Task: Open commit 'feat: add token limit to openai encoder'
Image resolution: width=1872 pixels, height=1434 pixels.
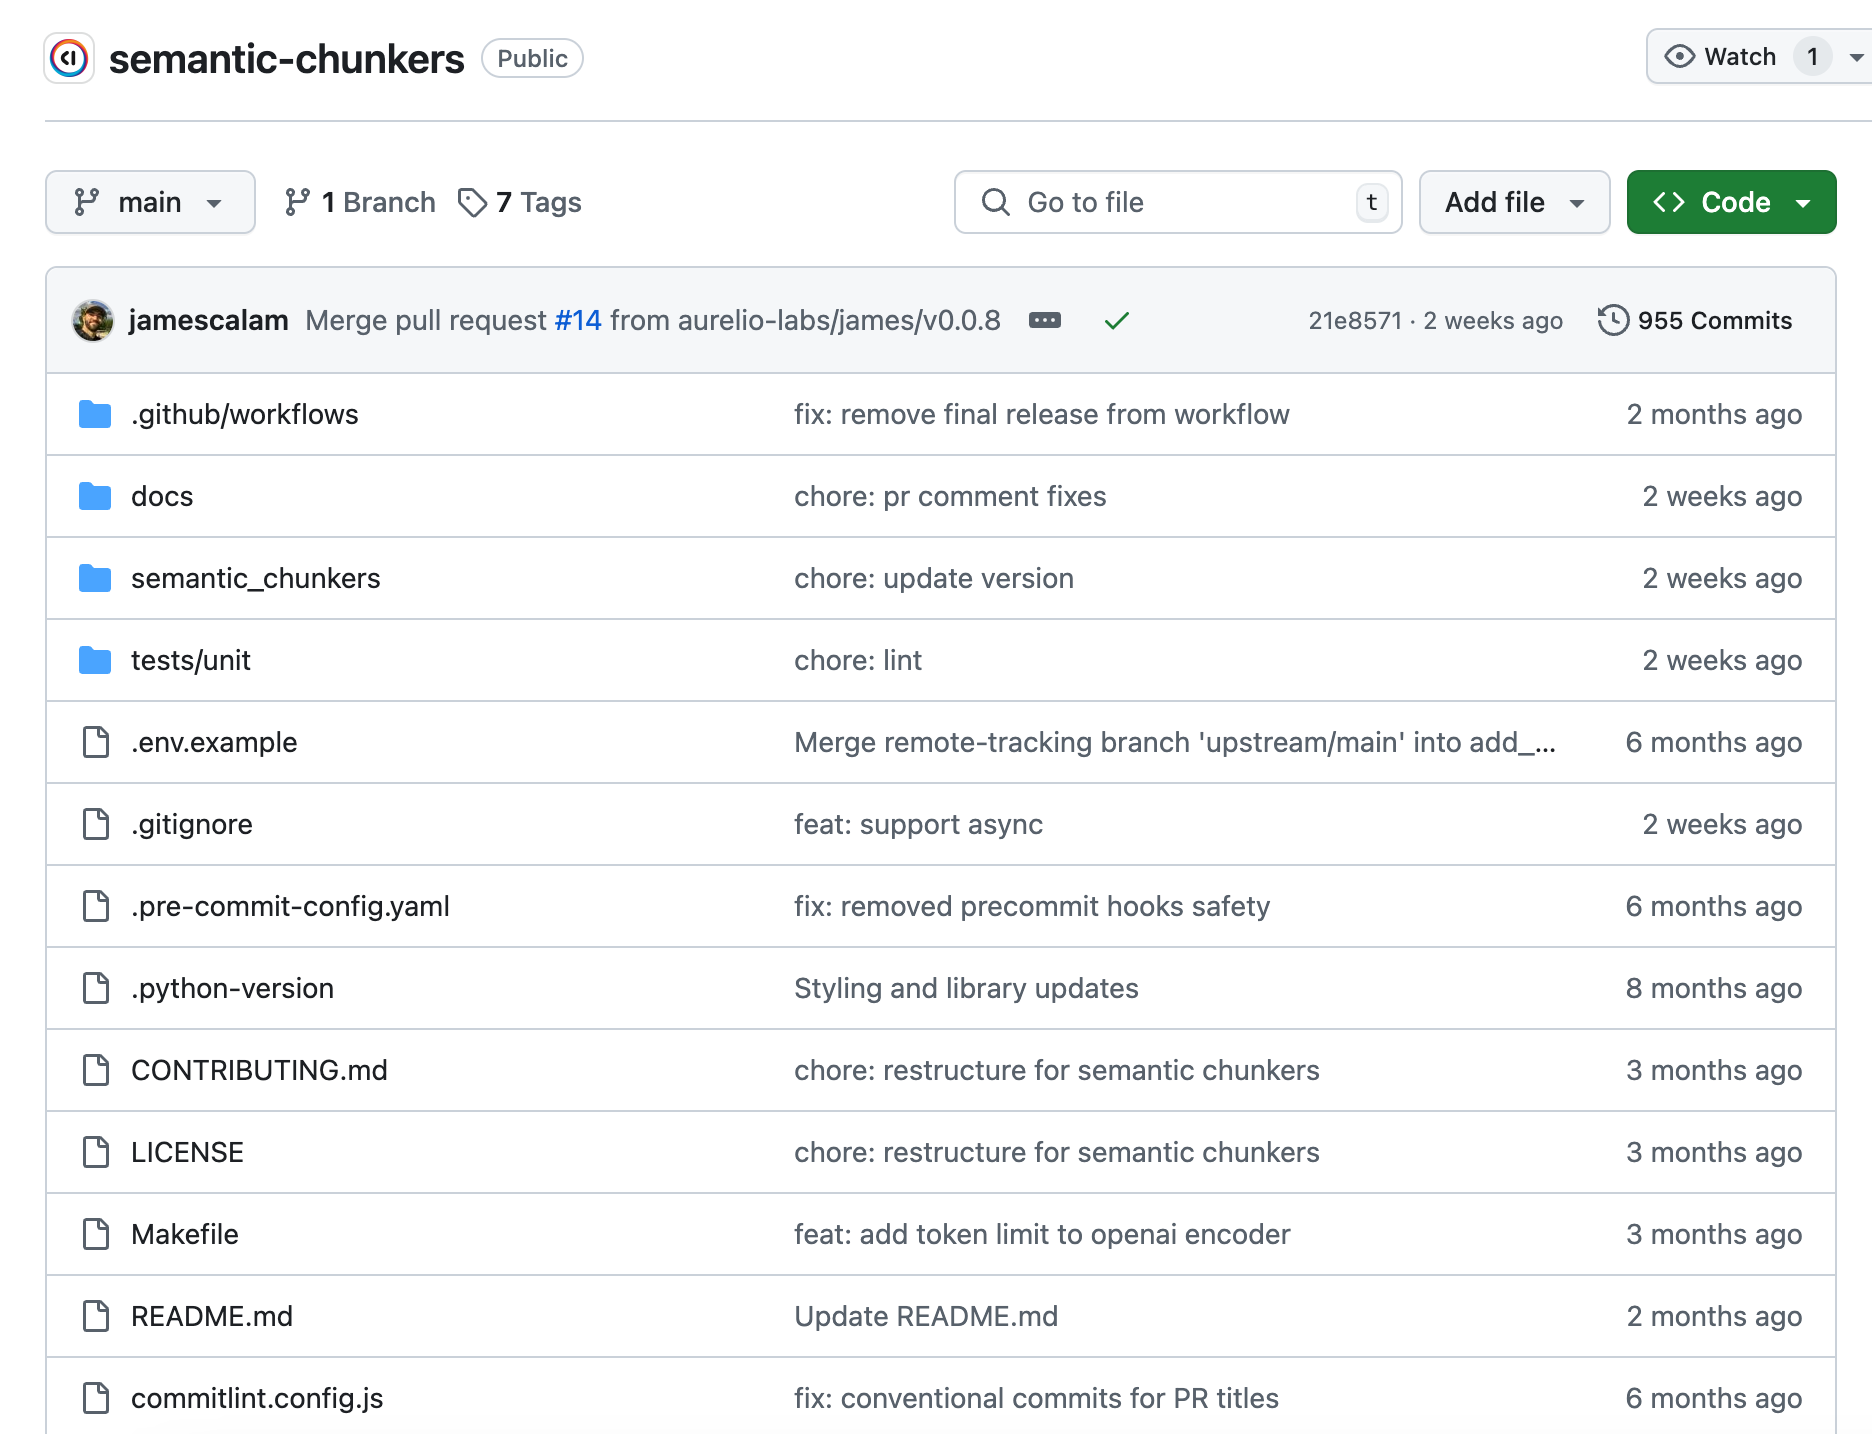Action: tap(1042, 1234)
